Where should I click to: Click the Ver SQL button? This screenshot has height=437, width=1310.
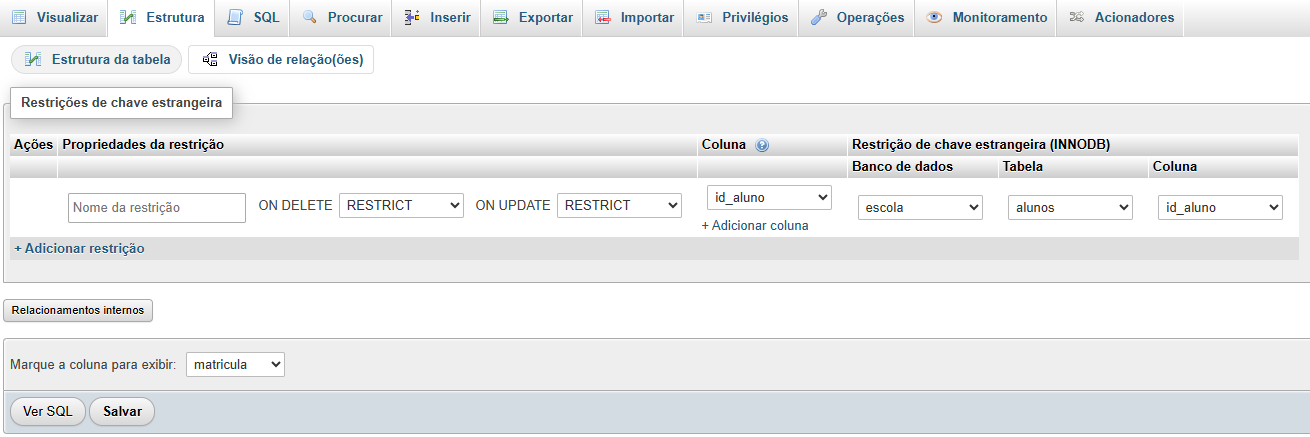(x=48, y=411)
